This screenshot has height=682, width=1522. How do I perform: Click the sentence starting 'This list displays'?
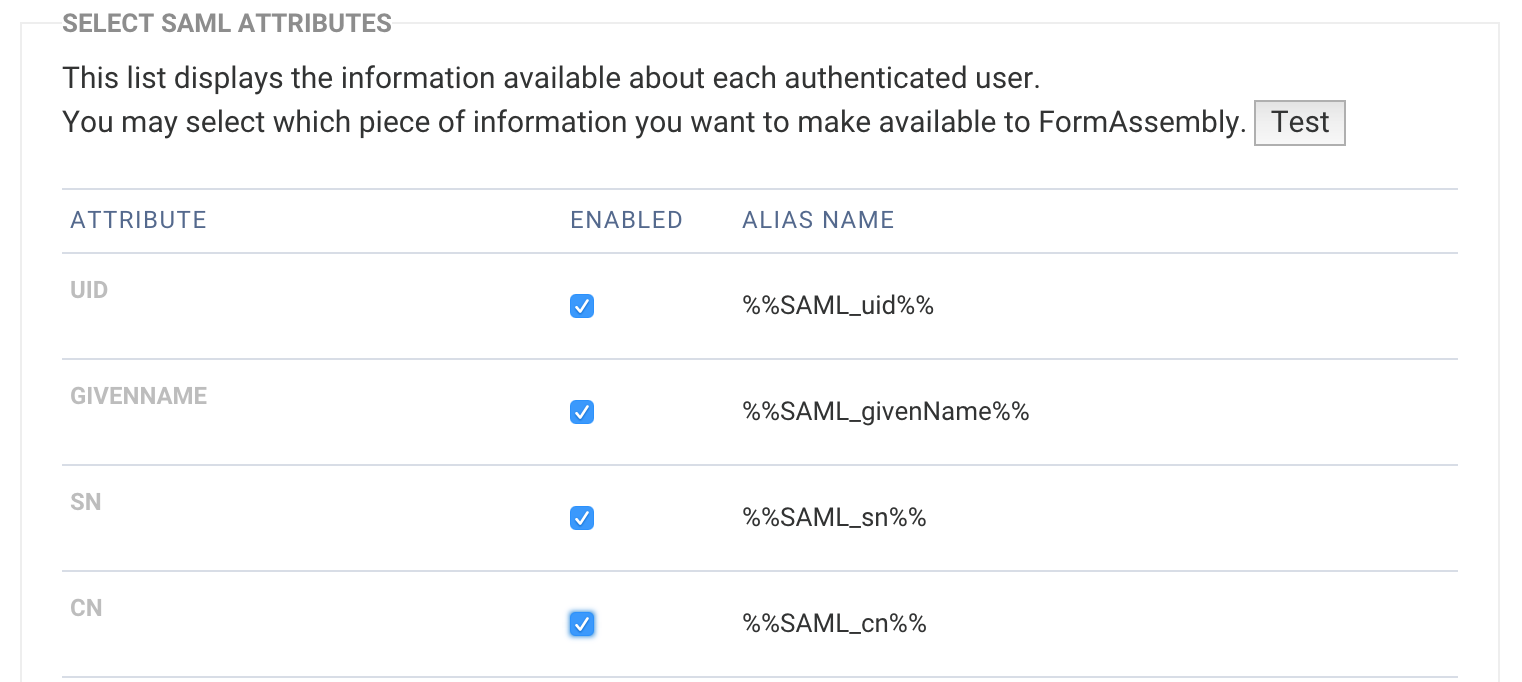pyautogui.click(x=551, y=77)
